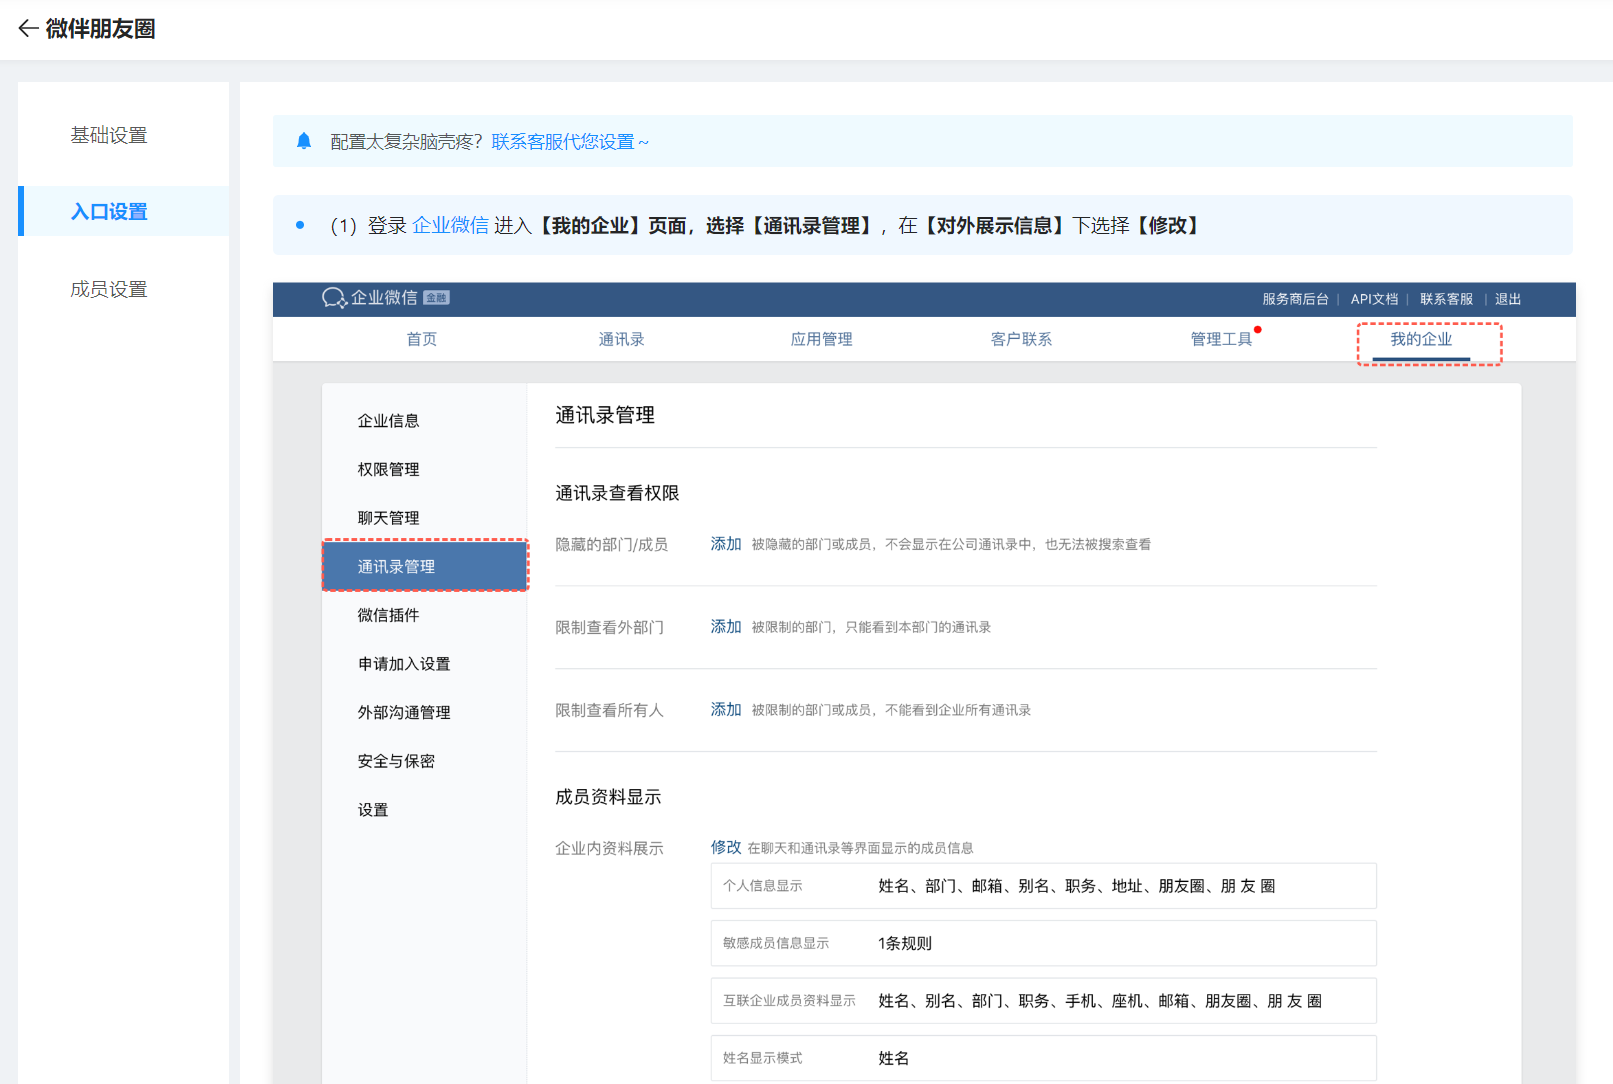Open the 通讯录 tab

tap(621, 339)
